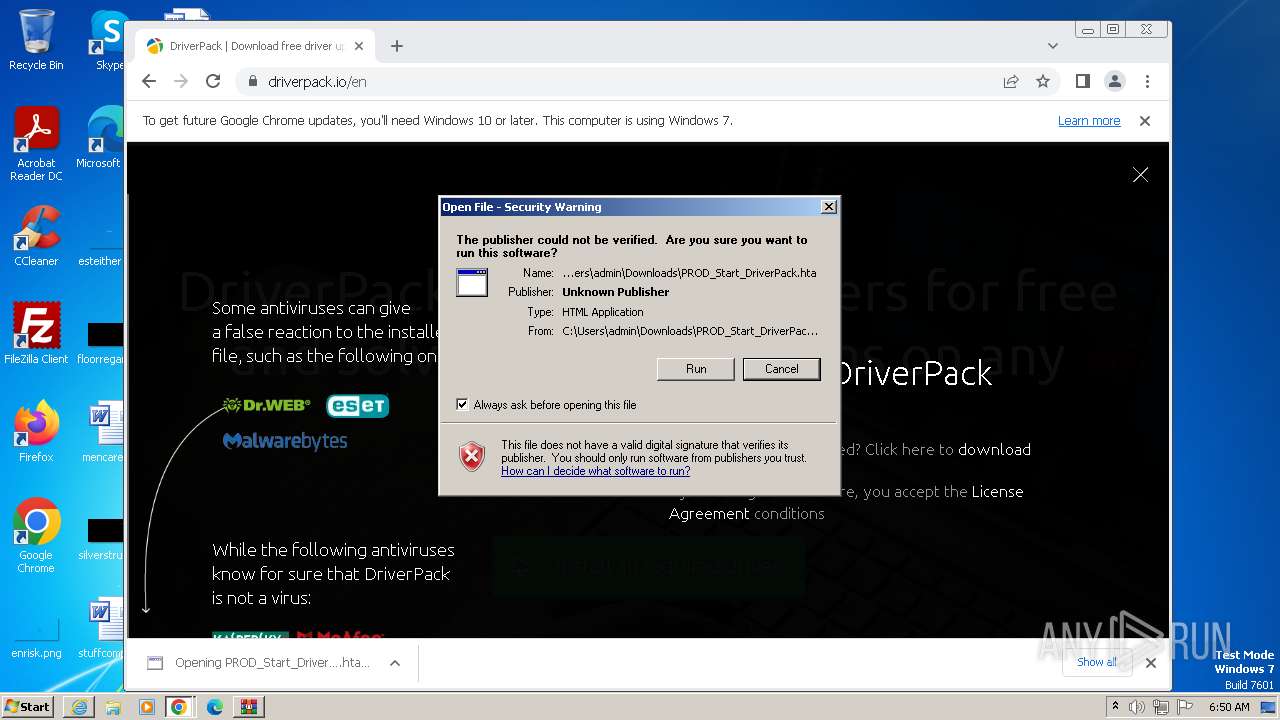Image resolution: width=1280 pixels, height=720 pixels.
Task: Click the HTML application file icon in dialog
Action: (x=472, y=283)
